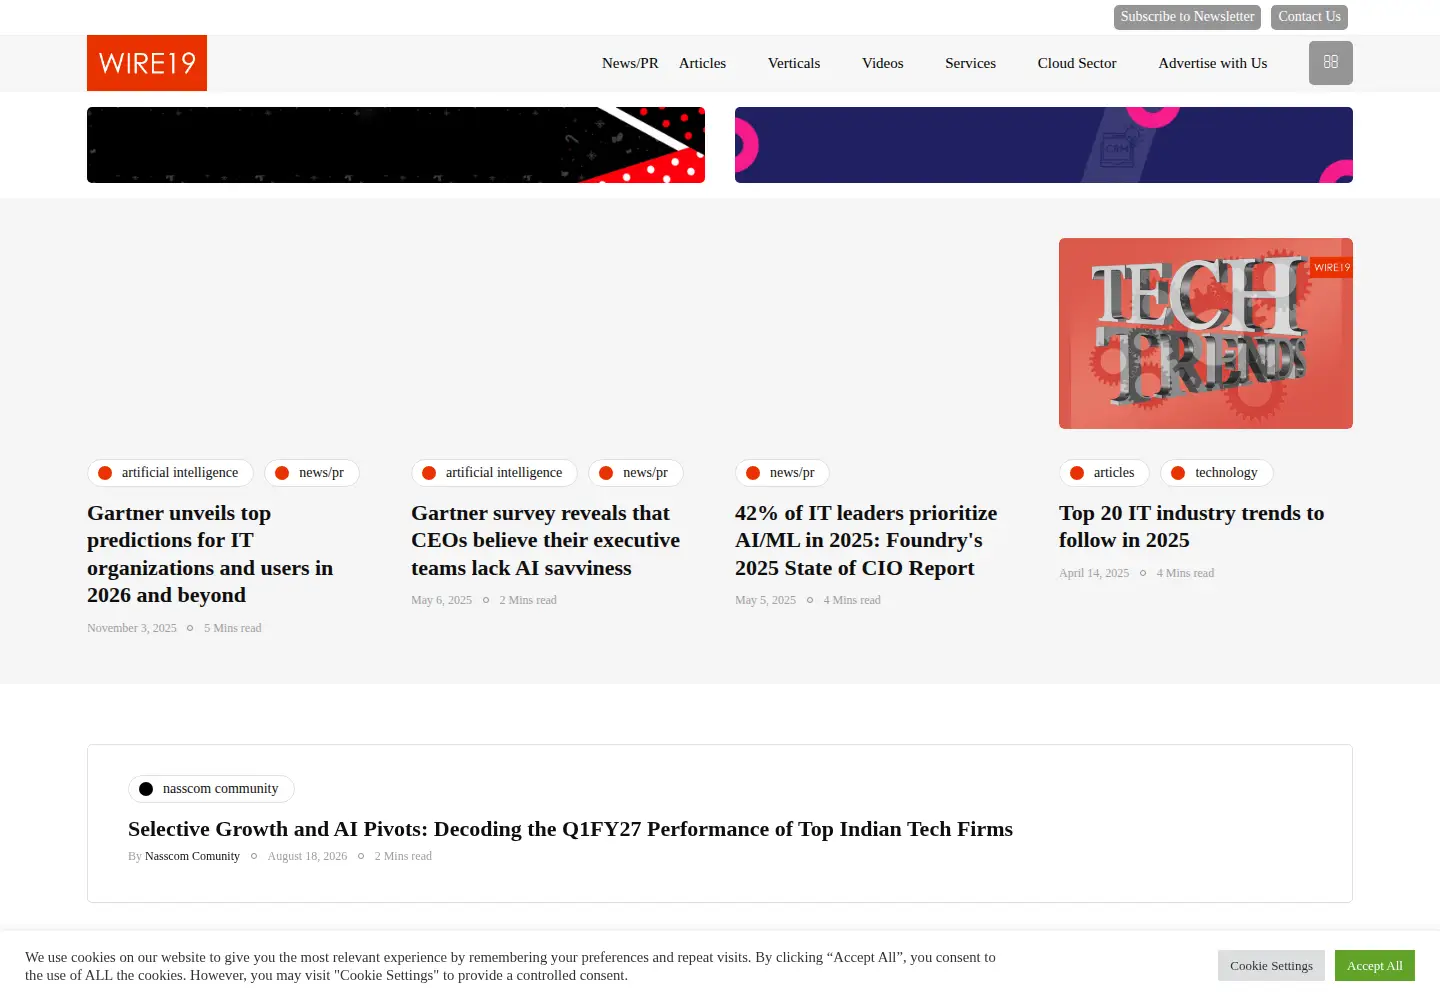Screen dimensions: 1440x1000
Task: Open Gartner survey CEOs AI savviness headline
Action: (545, 540)
